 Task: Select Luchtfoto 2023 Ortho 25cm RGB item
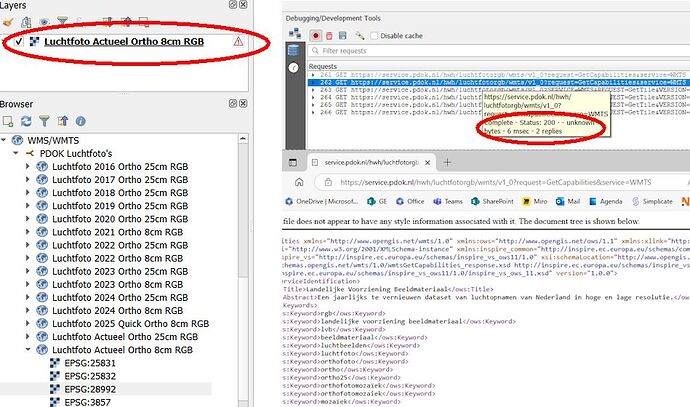(x=120, y=271)
